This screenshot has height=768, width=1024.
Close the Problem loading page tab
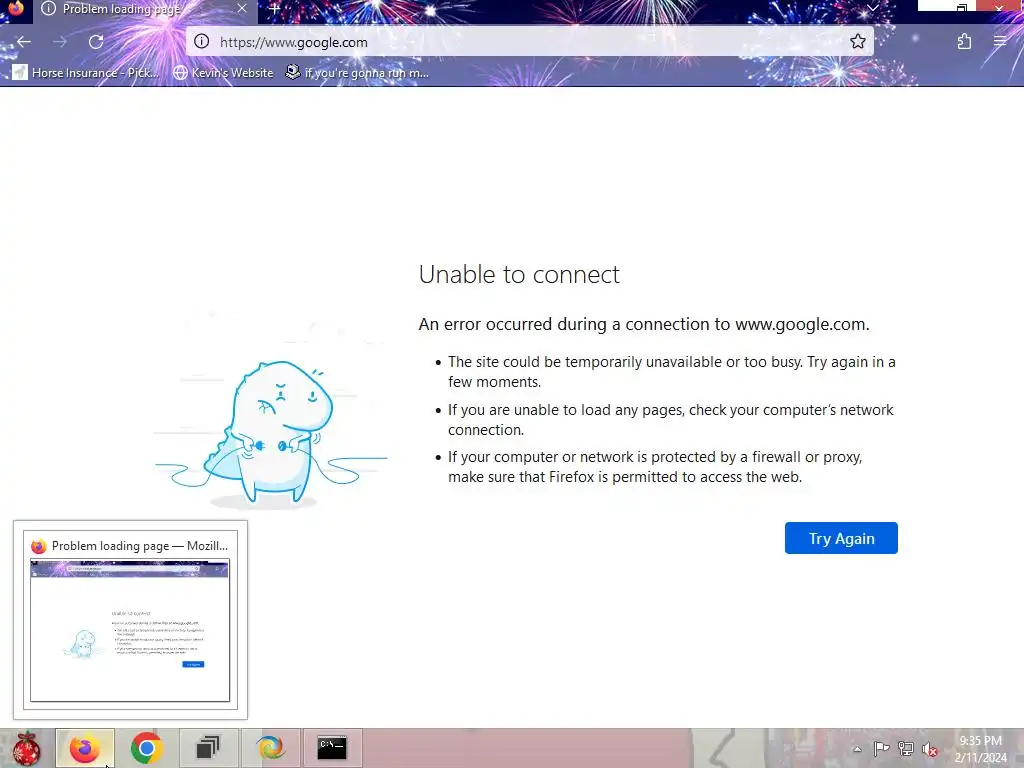(x=242, y=8)
